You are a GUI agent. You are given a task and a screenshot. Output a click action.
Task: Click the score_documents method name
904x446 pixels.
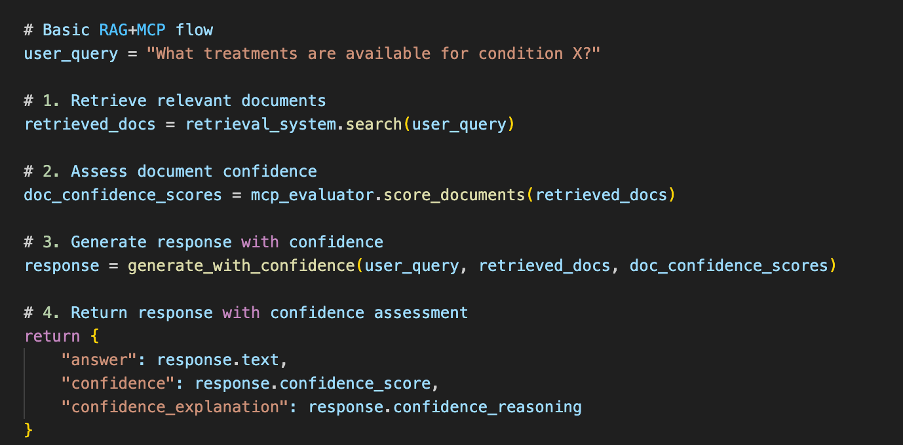pyautogui.click(x=450, y=194)
